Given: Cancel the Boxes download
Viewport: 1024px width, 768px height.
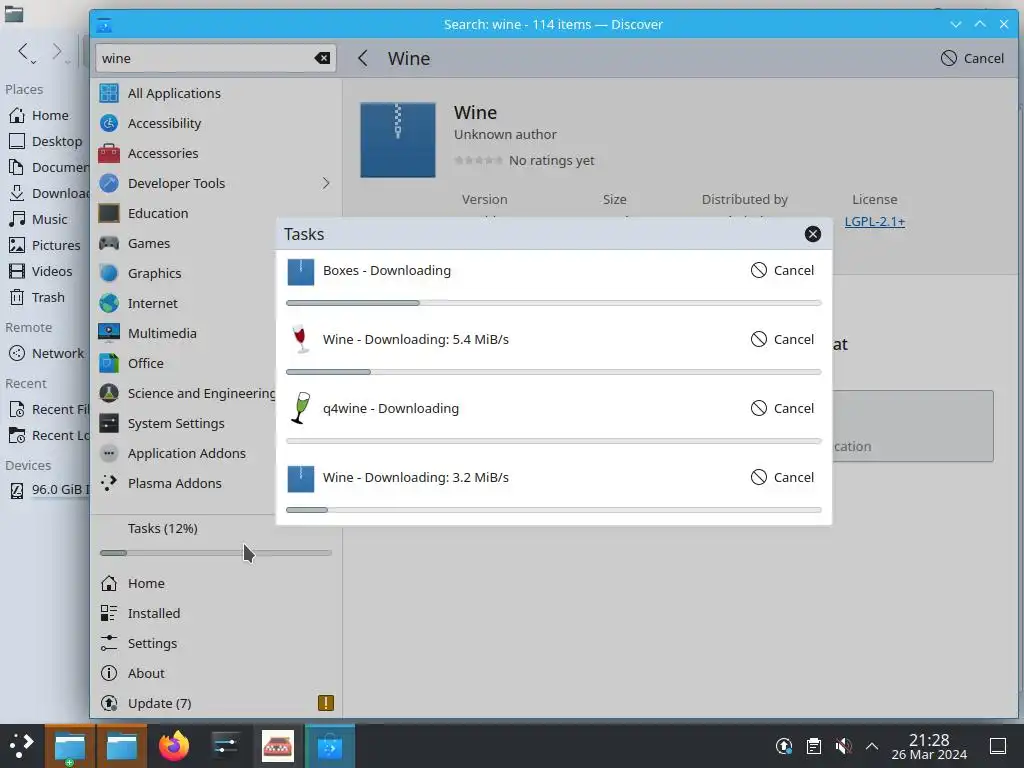Looking at the screenshot, I should tap(782, 270).
